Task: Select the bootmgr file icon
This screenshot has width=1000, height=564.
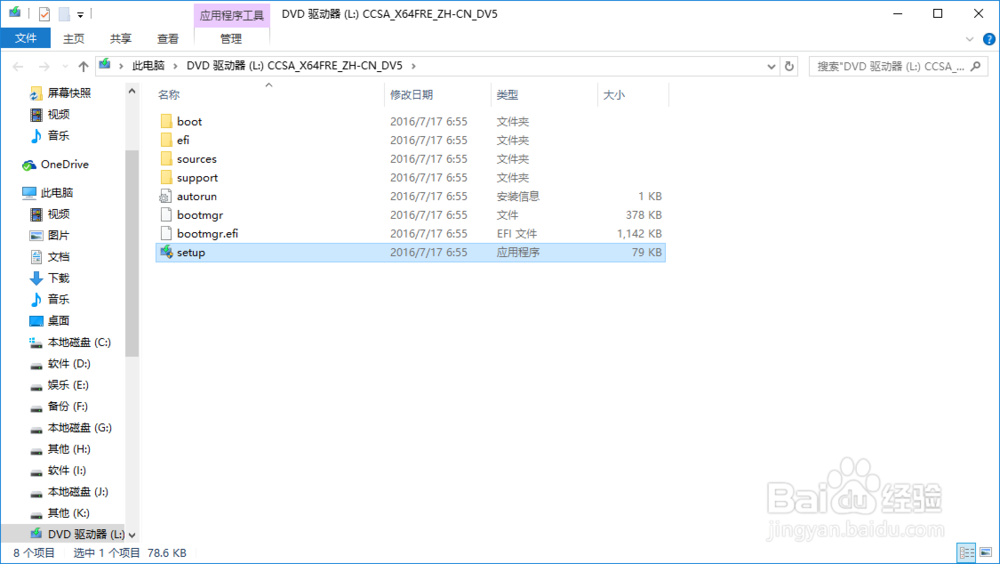Action: click(x=166, y=215)
